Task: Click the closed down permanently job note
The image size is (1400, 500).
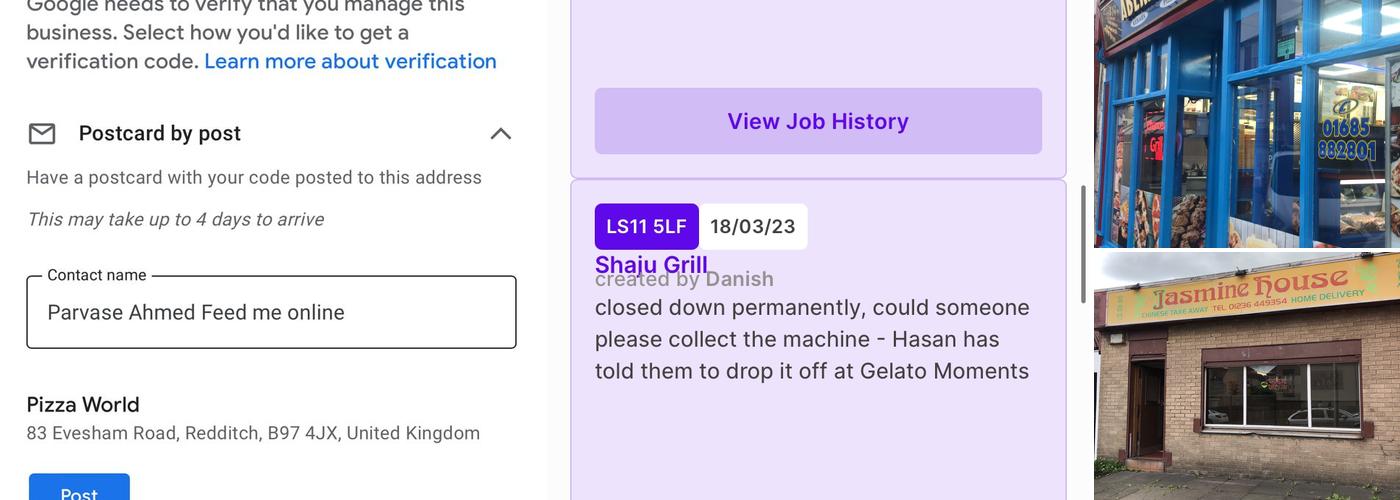Action: pos(812,339)
